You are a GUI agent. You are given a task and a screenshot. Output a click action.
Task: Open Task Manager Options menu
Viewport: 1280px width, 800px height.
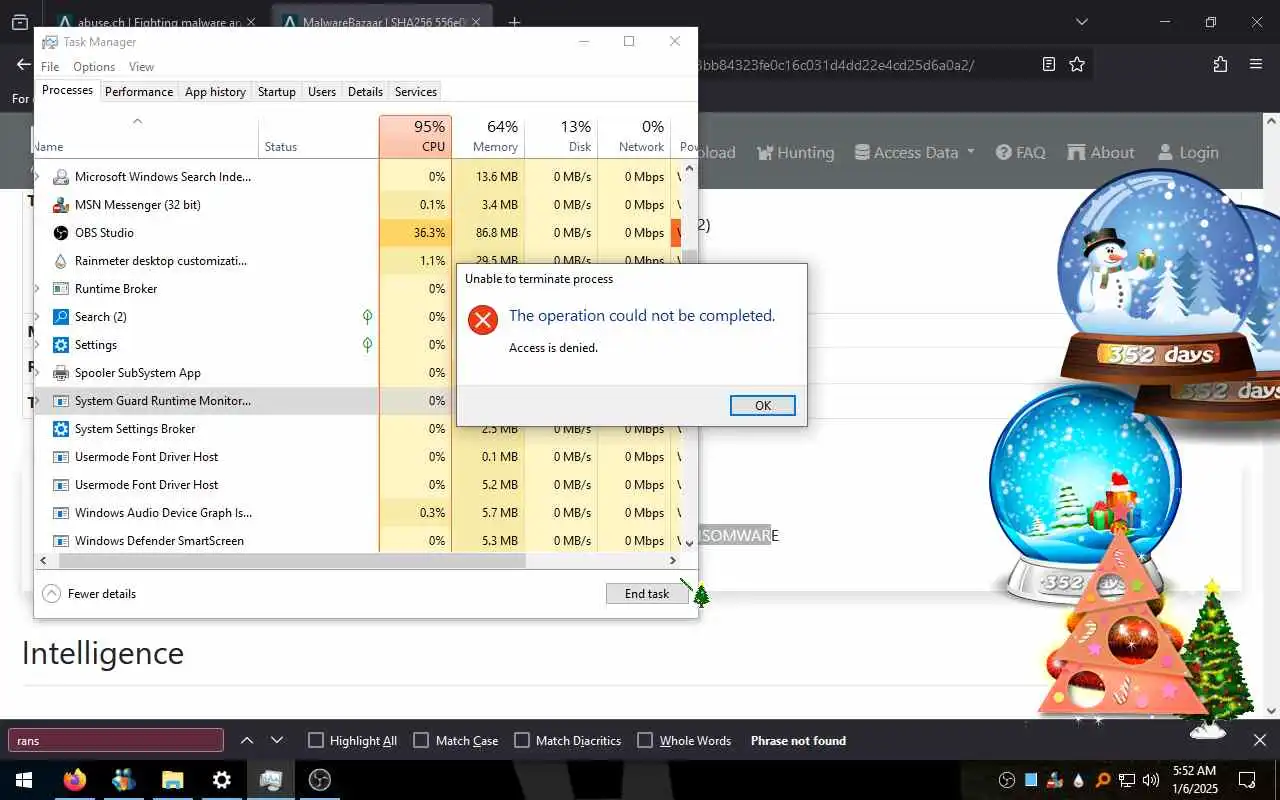[94, 66]
